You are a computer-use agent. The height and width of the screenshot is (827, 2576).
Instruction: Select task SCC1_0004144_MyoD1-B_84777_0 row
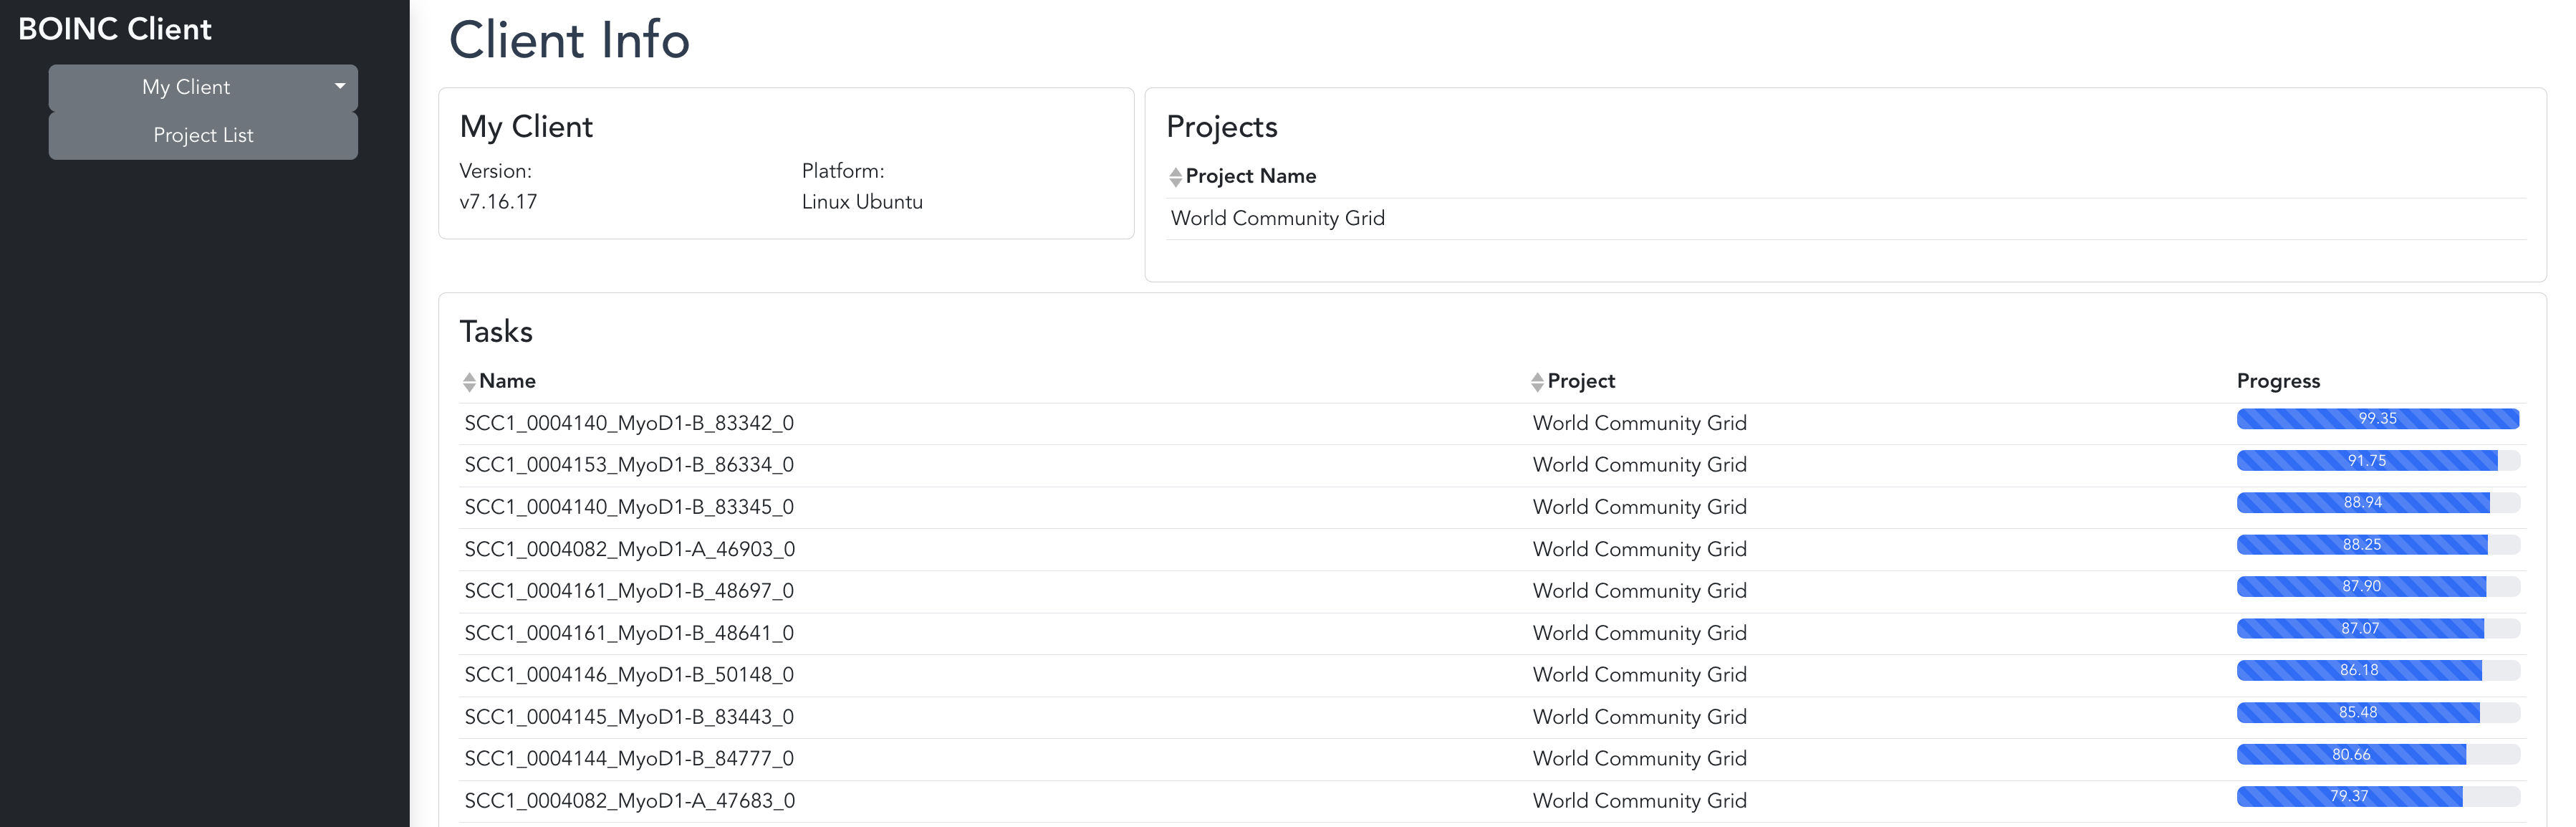(629, 759)
